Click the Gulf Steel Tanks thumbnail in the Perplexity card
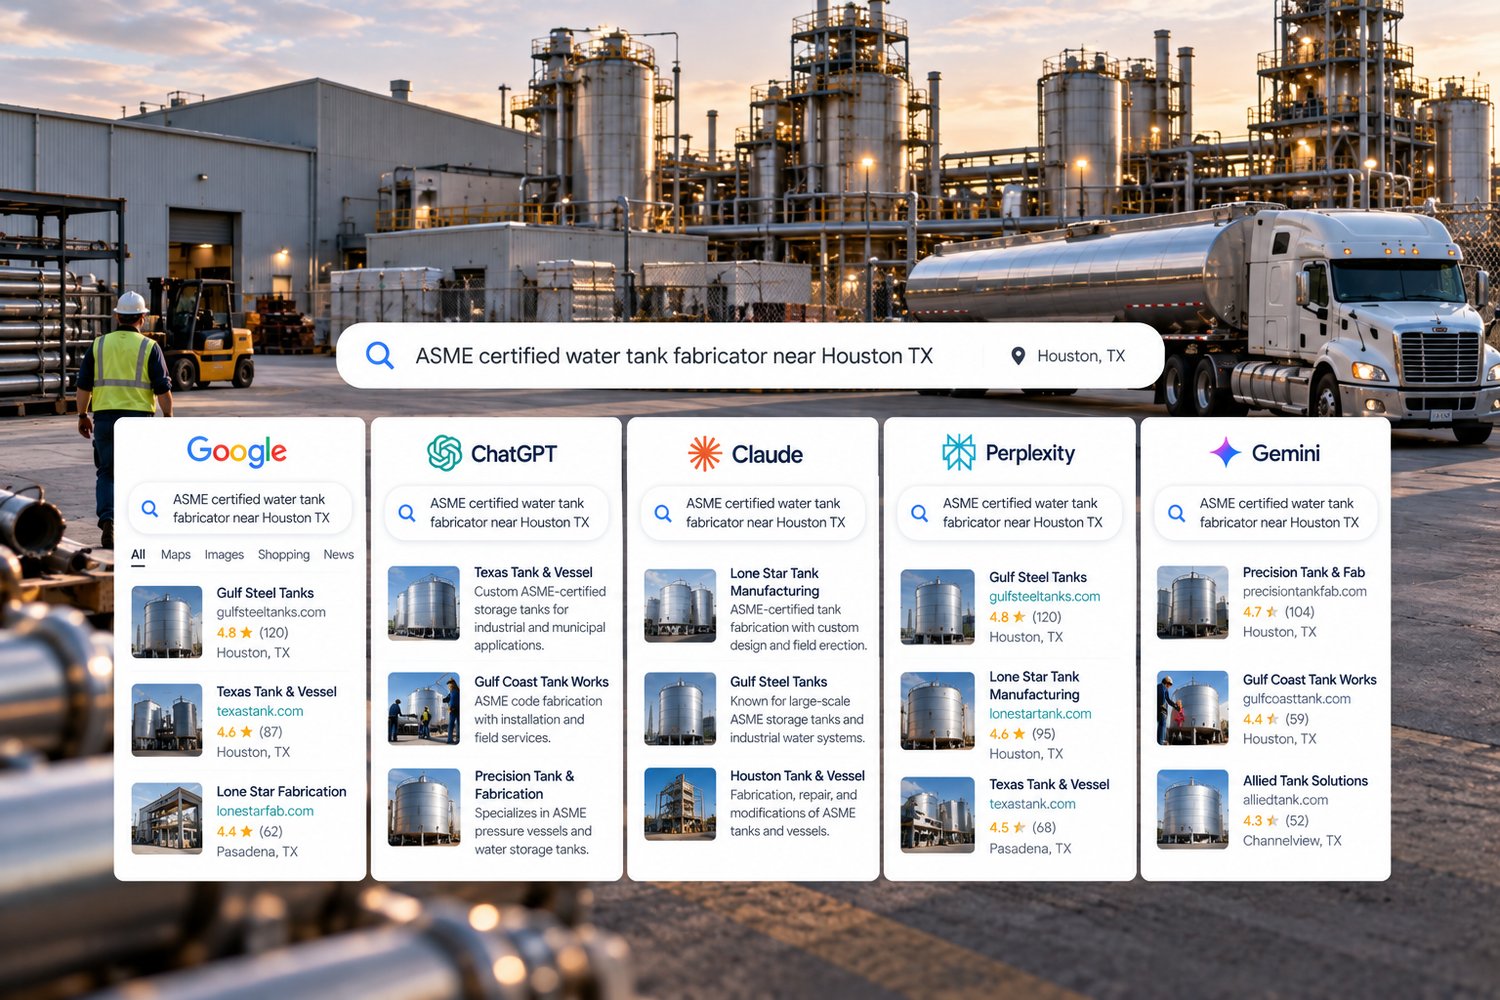This screenshot has width=1500, height=1000. 938,607
